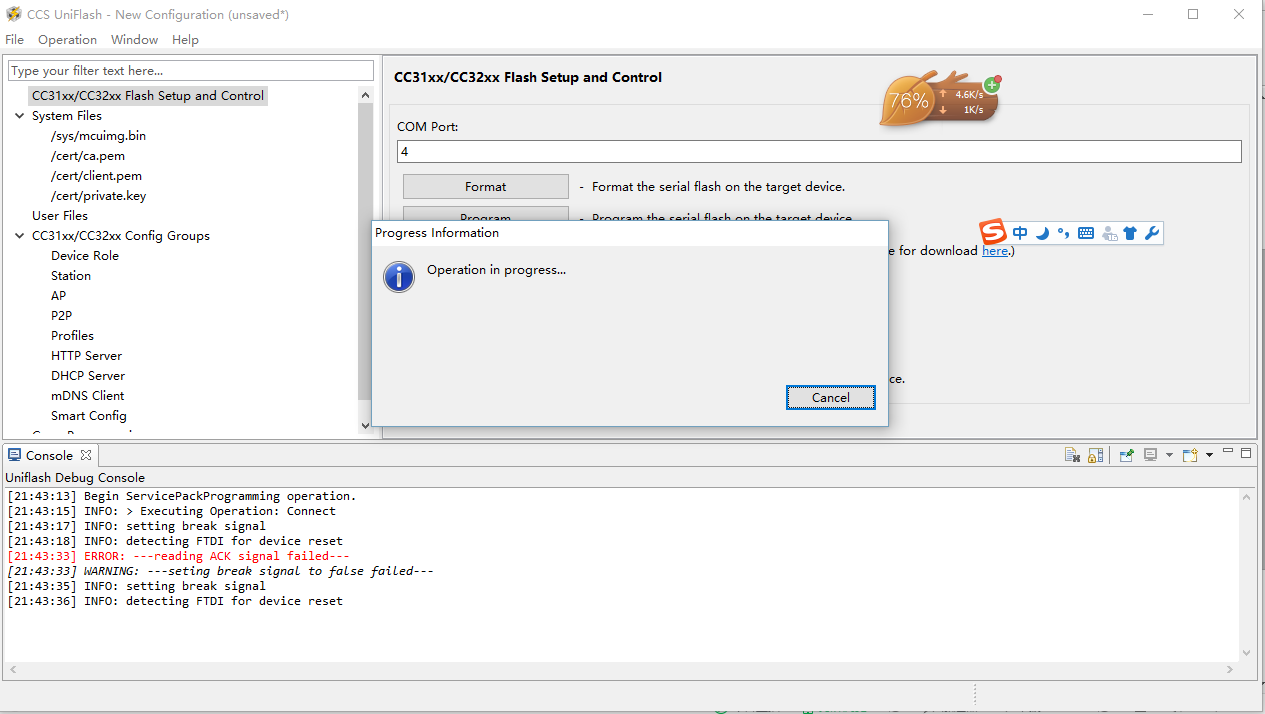Open the File menu
Viewport: 1265px width, 714px height.
click(14, 40)
